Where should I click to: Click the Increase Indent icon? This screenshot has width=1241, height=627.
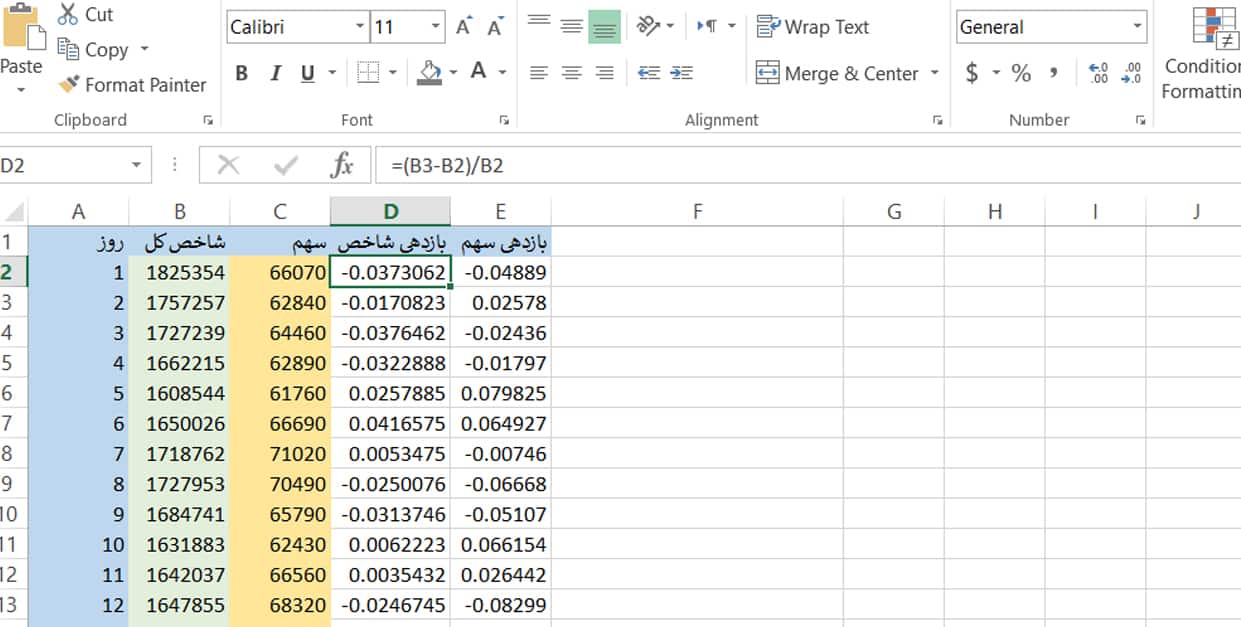pos(682,73)
